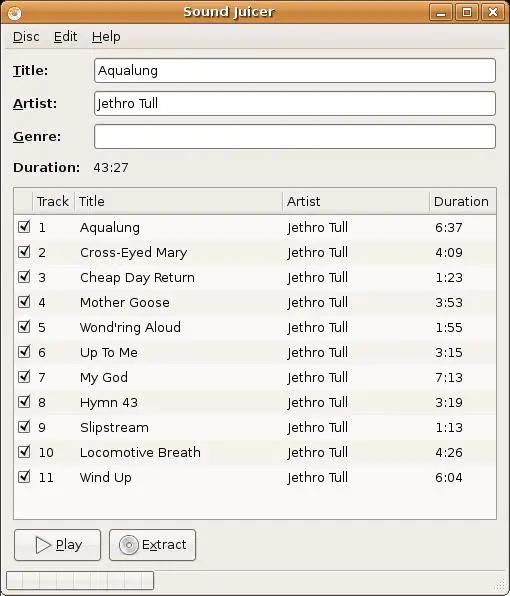Toggle the Hymn 43 checkbox
510x596 pixels.
tap(24, 402)
